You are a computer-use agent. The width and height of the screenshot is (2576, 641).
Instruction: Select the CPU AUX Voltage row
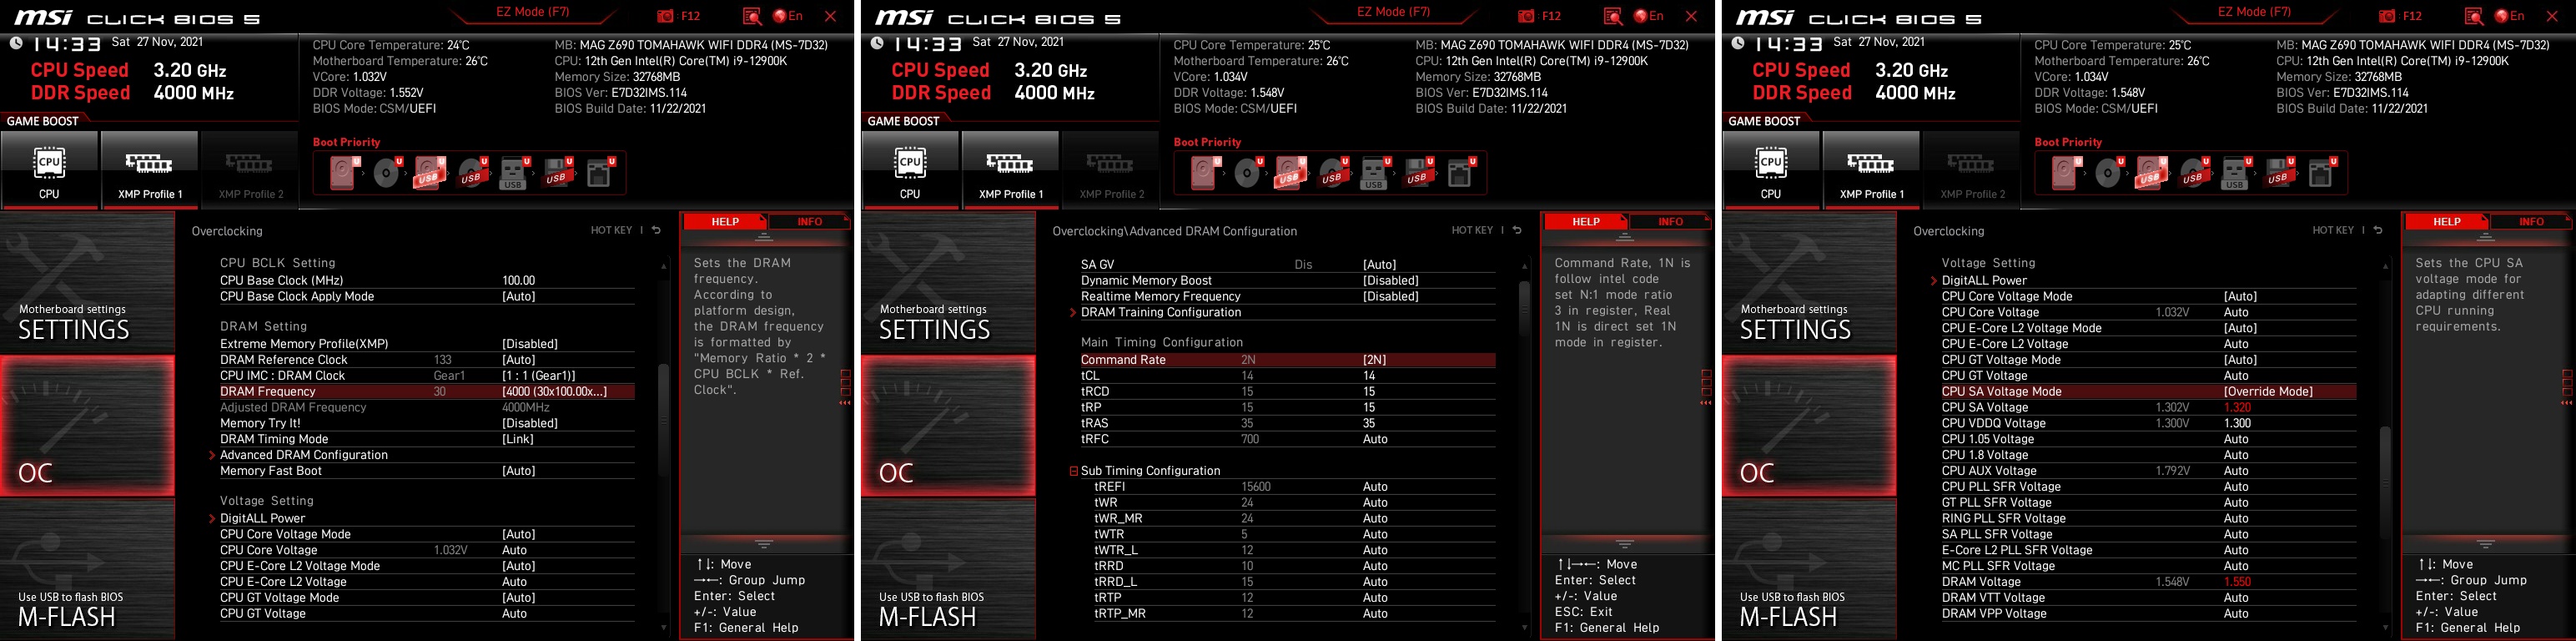coord(2148,471)
